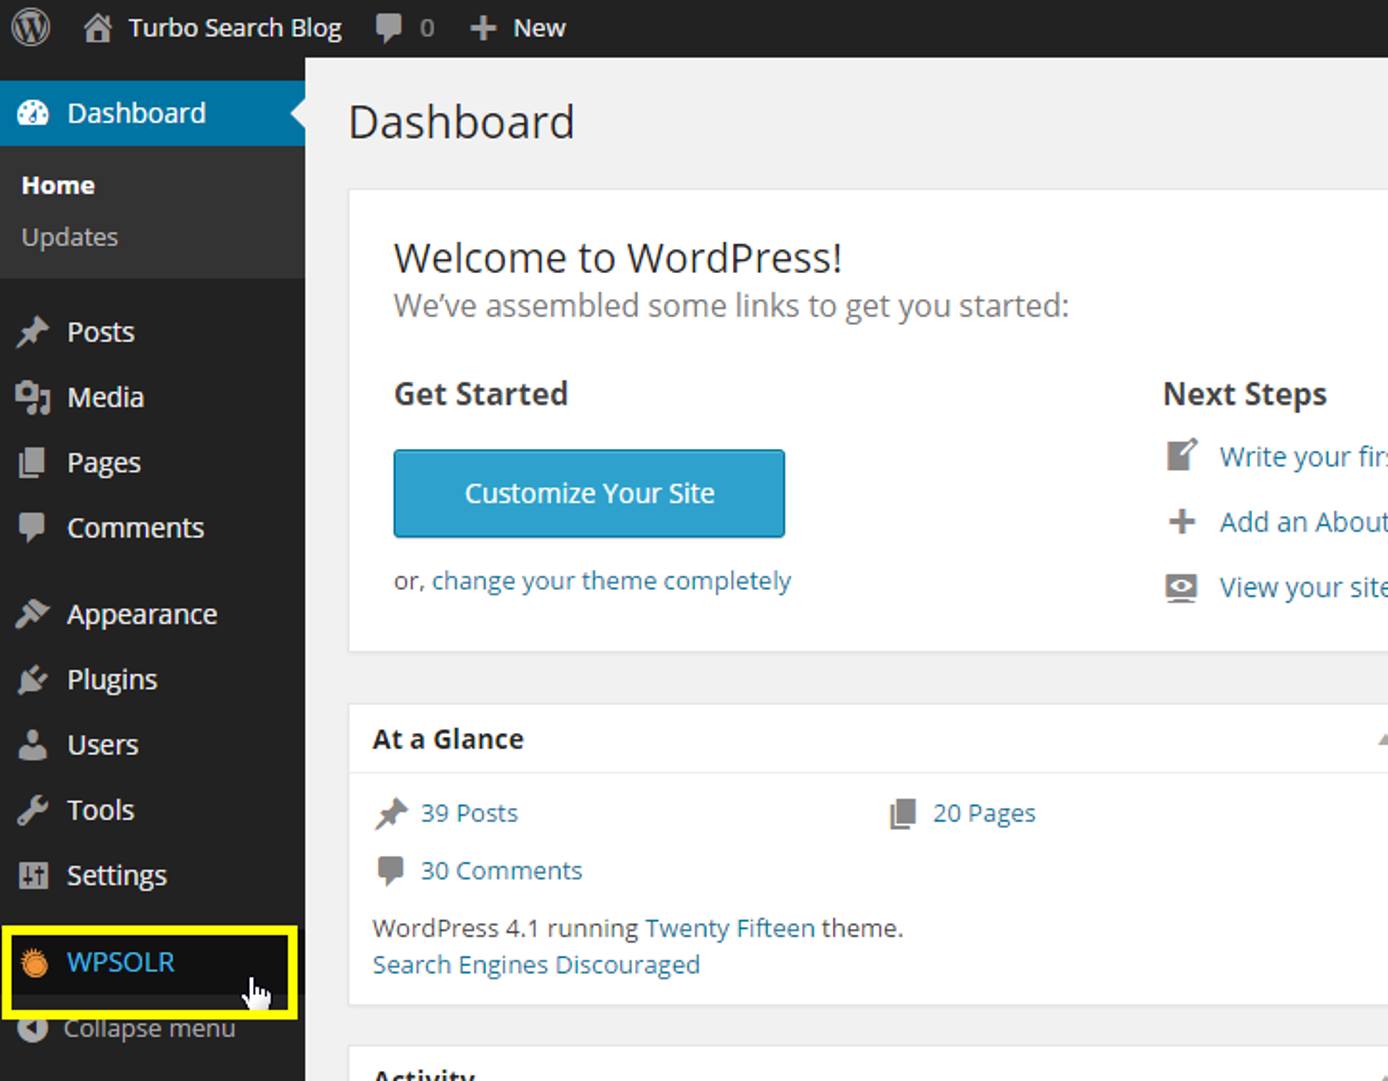Create content with the + New menu
The height and width of the screenshot is (1081, 1388).
click(x=517, y=27)
